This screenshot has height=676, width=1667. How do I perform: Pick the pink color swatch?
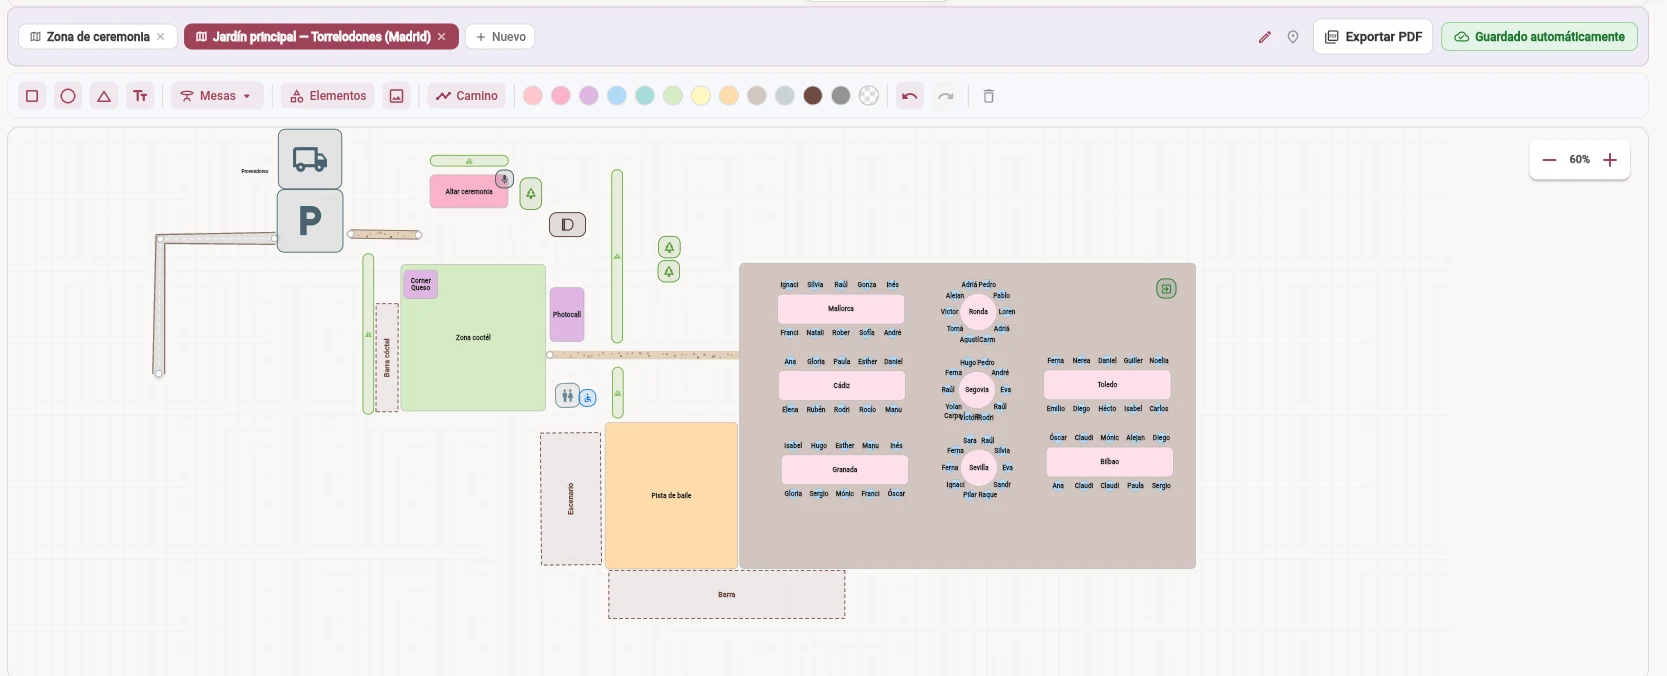(561, 96)
